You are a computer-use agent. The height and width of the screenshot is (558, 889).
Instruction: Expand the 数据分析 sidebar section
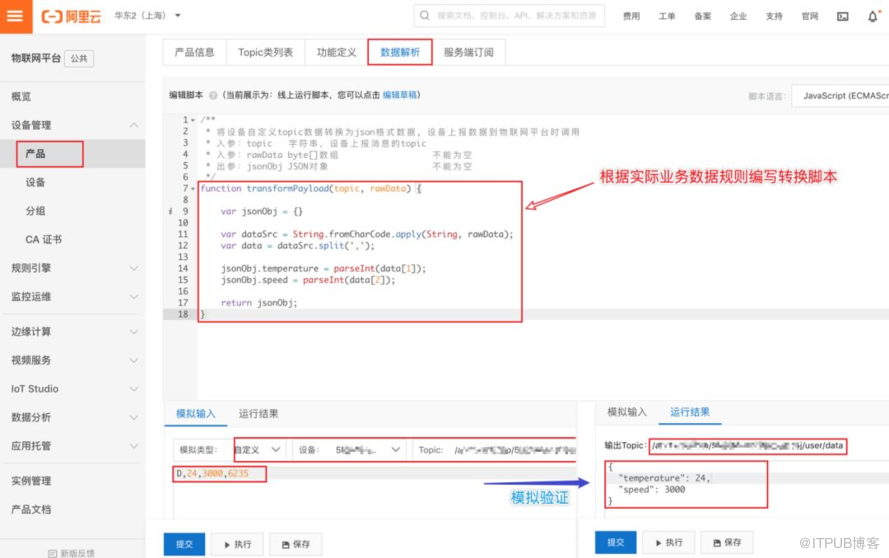pyautogui.click(x=73, y=417)
